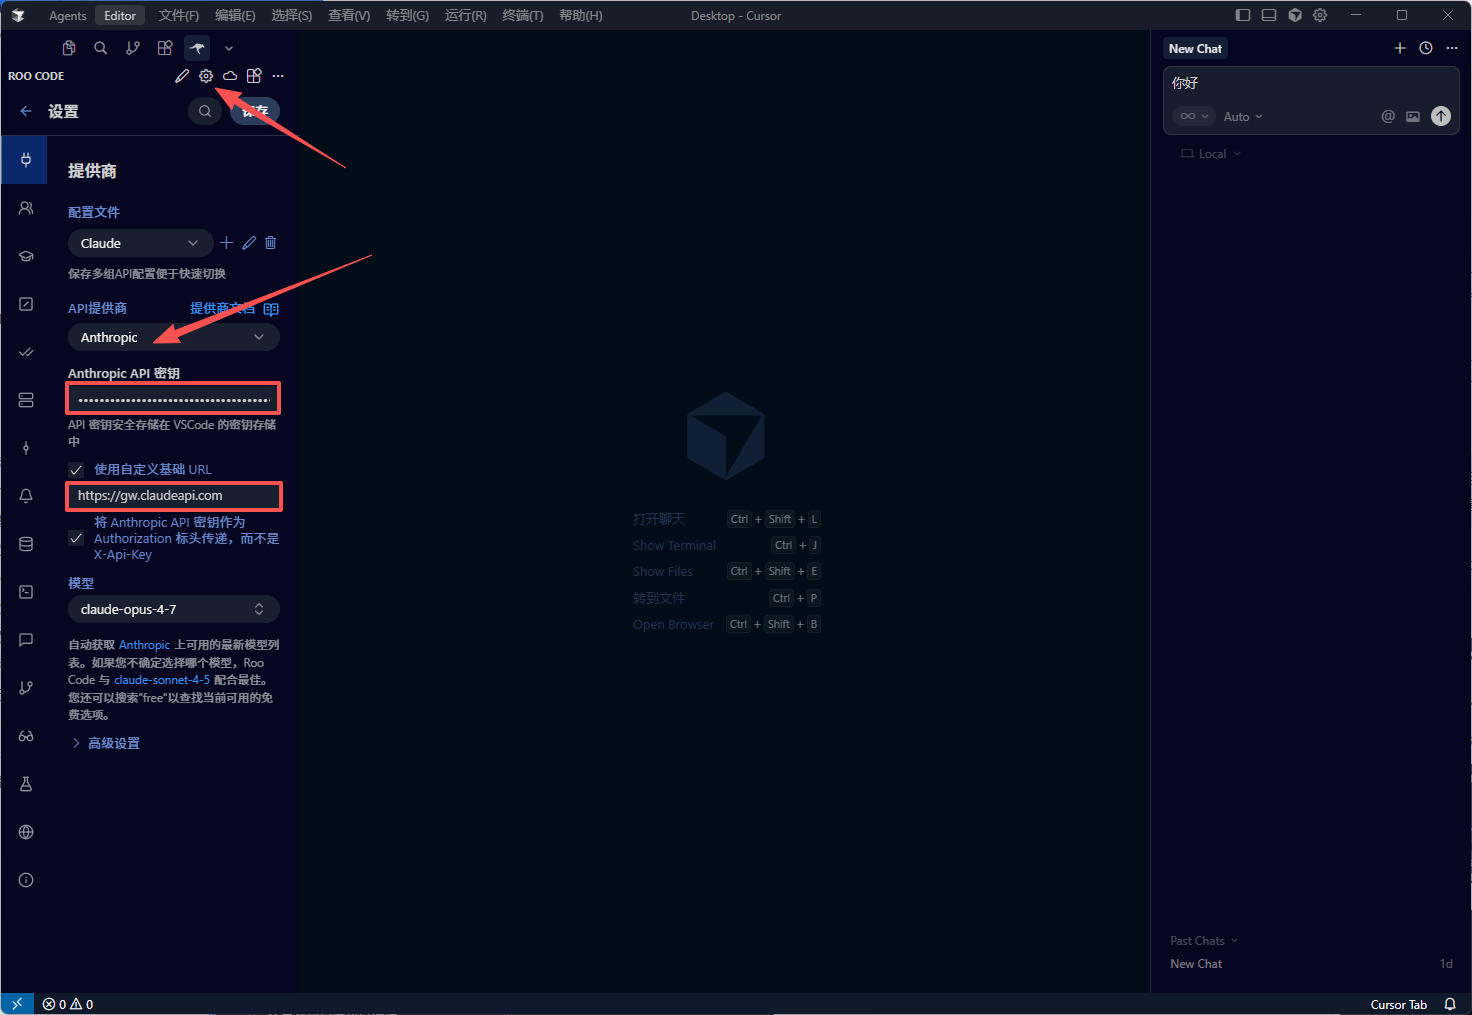
Task: Click the Roo Code kangaroo icon
Action: click(197, 48)
